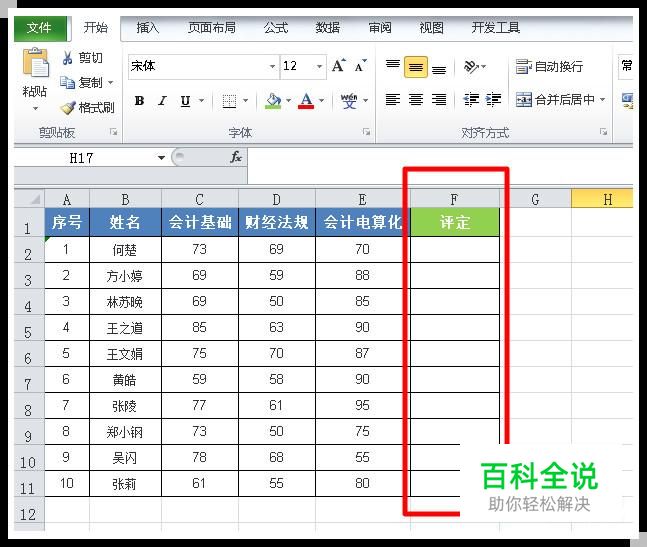Activate the Format Painter 格式刷
The height and width of the screenshot is (547, 647).
click(87, 108)
